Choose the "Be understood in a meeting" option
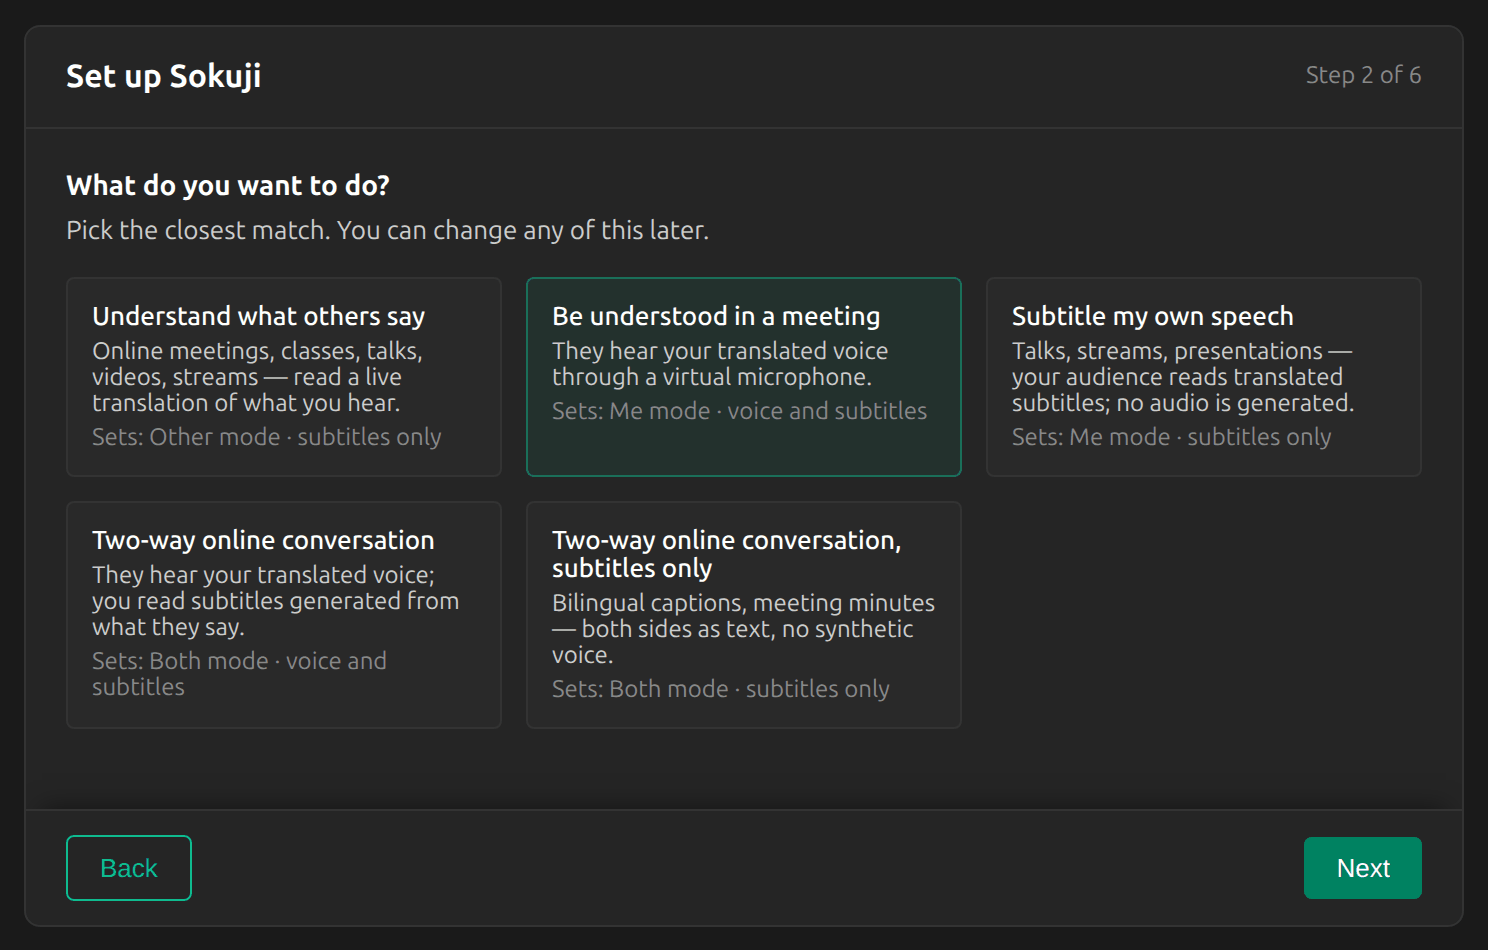The height and width of the screenshot is (950, 1488). pos(744,377)
